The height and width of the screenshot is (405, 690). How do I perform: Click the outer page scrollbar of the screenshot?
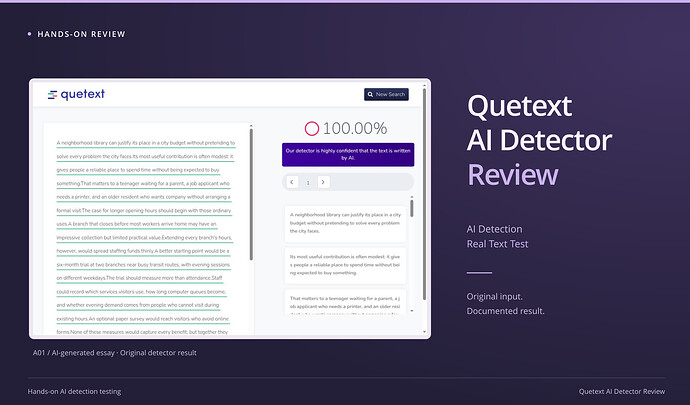(x=424, y=195)
